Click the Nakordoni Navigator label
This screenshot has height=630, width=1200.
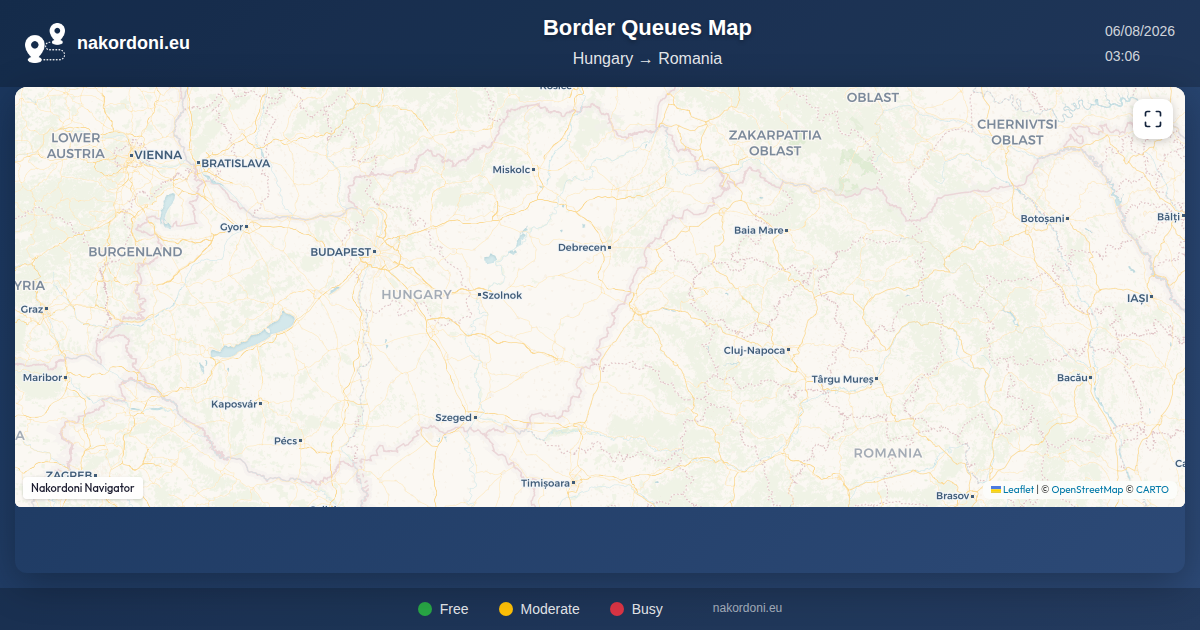(x=83, y=488)
